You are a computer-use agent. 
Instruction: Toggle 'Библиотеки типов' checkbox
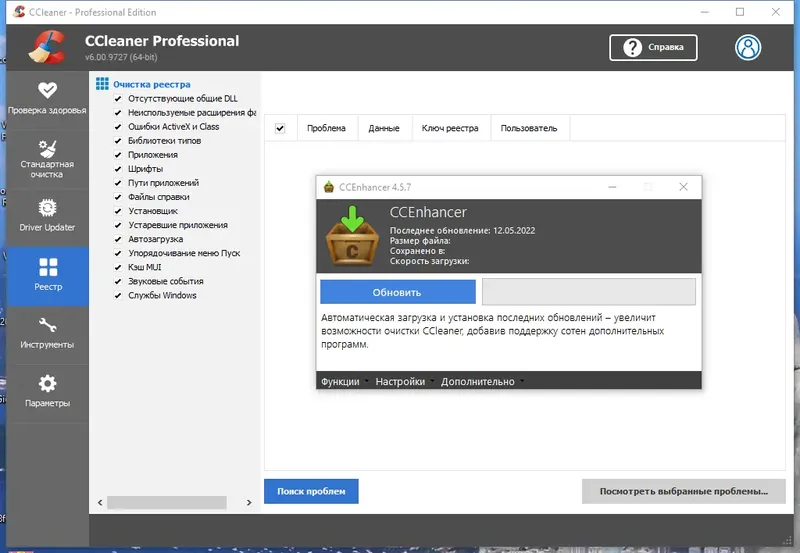(118, 141)
